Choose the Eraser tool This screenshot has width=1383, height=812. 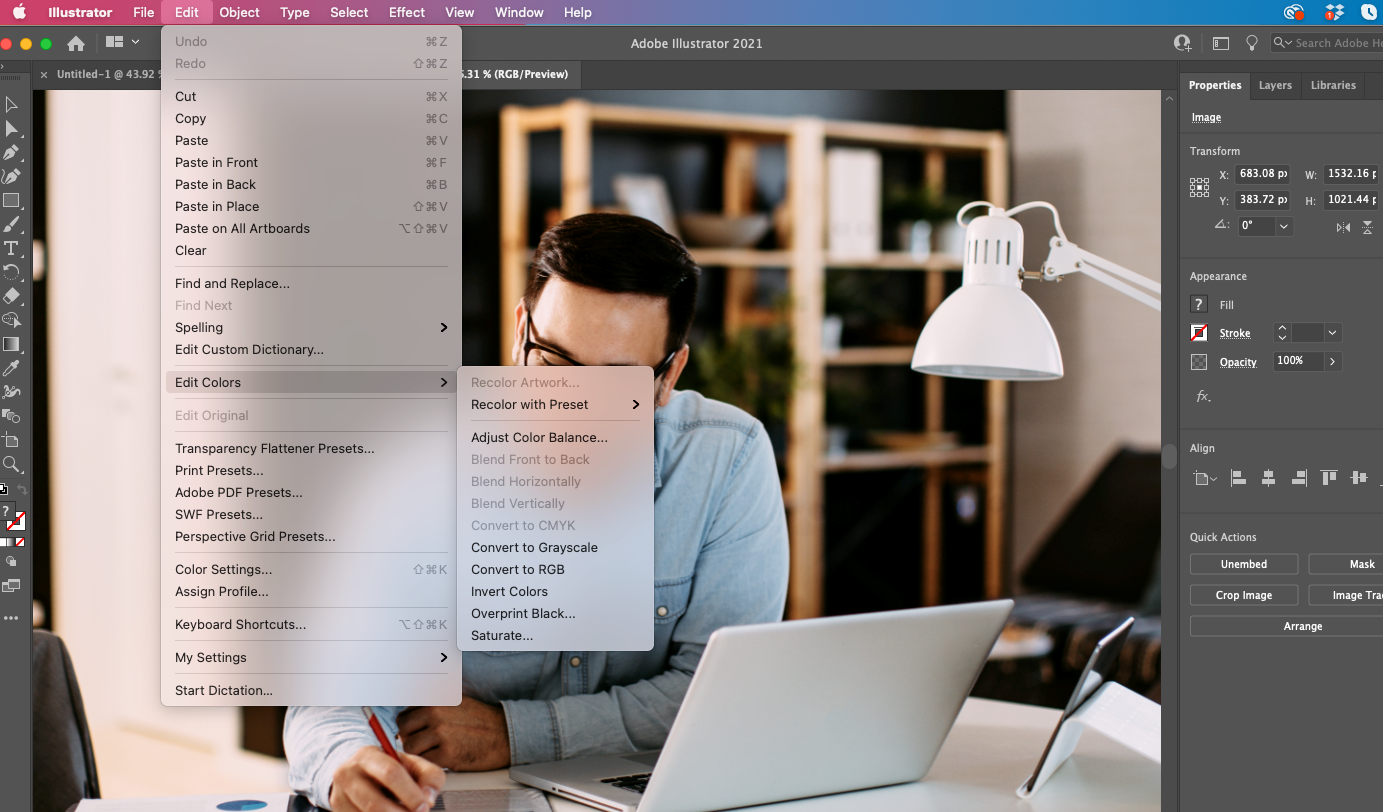pos(11,296)
